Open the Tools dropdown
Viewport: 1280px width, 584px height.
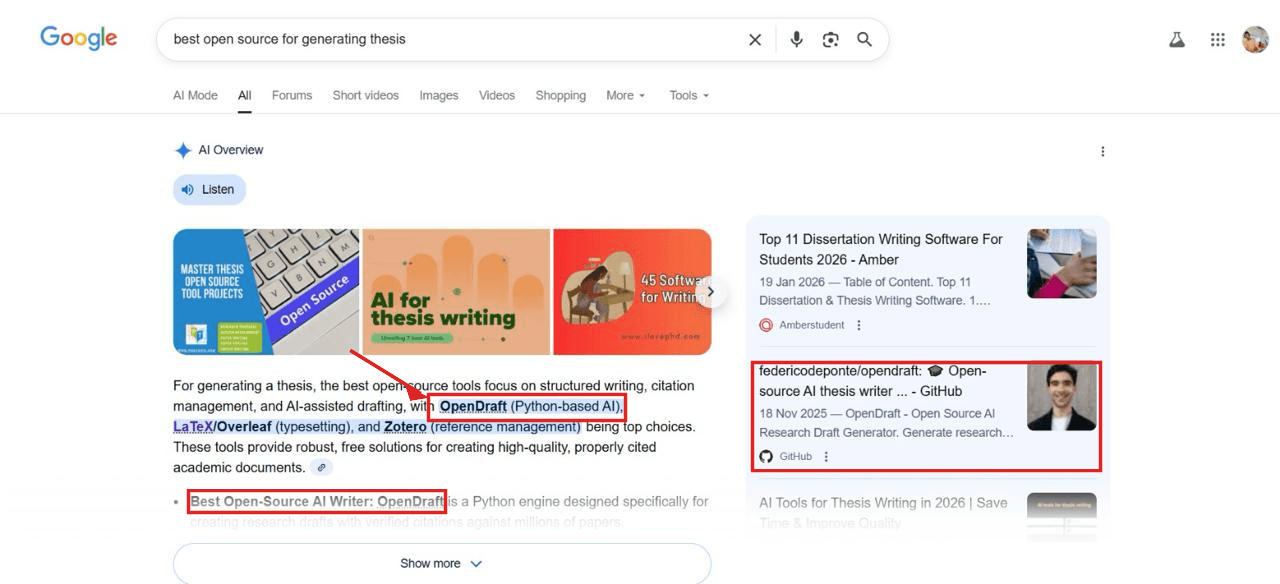pos(689,96)
